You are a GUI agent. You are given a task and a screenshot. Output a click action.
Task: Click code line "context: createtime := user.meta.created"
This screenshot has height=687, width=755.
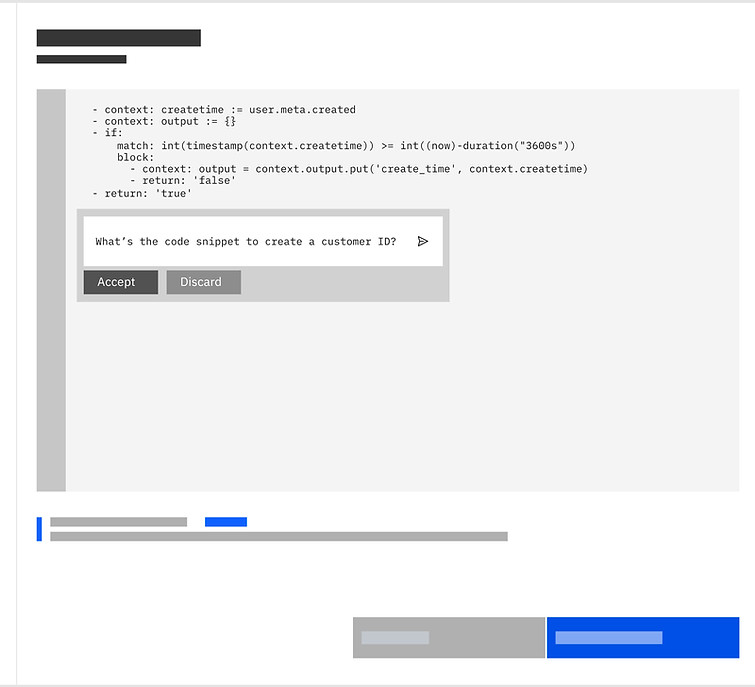pos(224,110)
